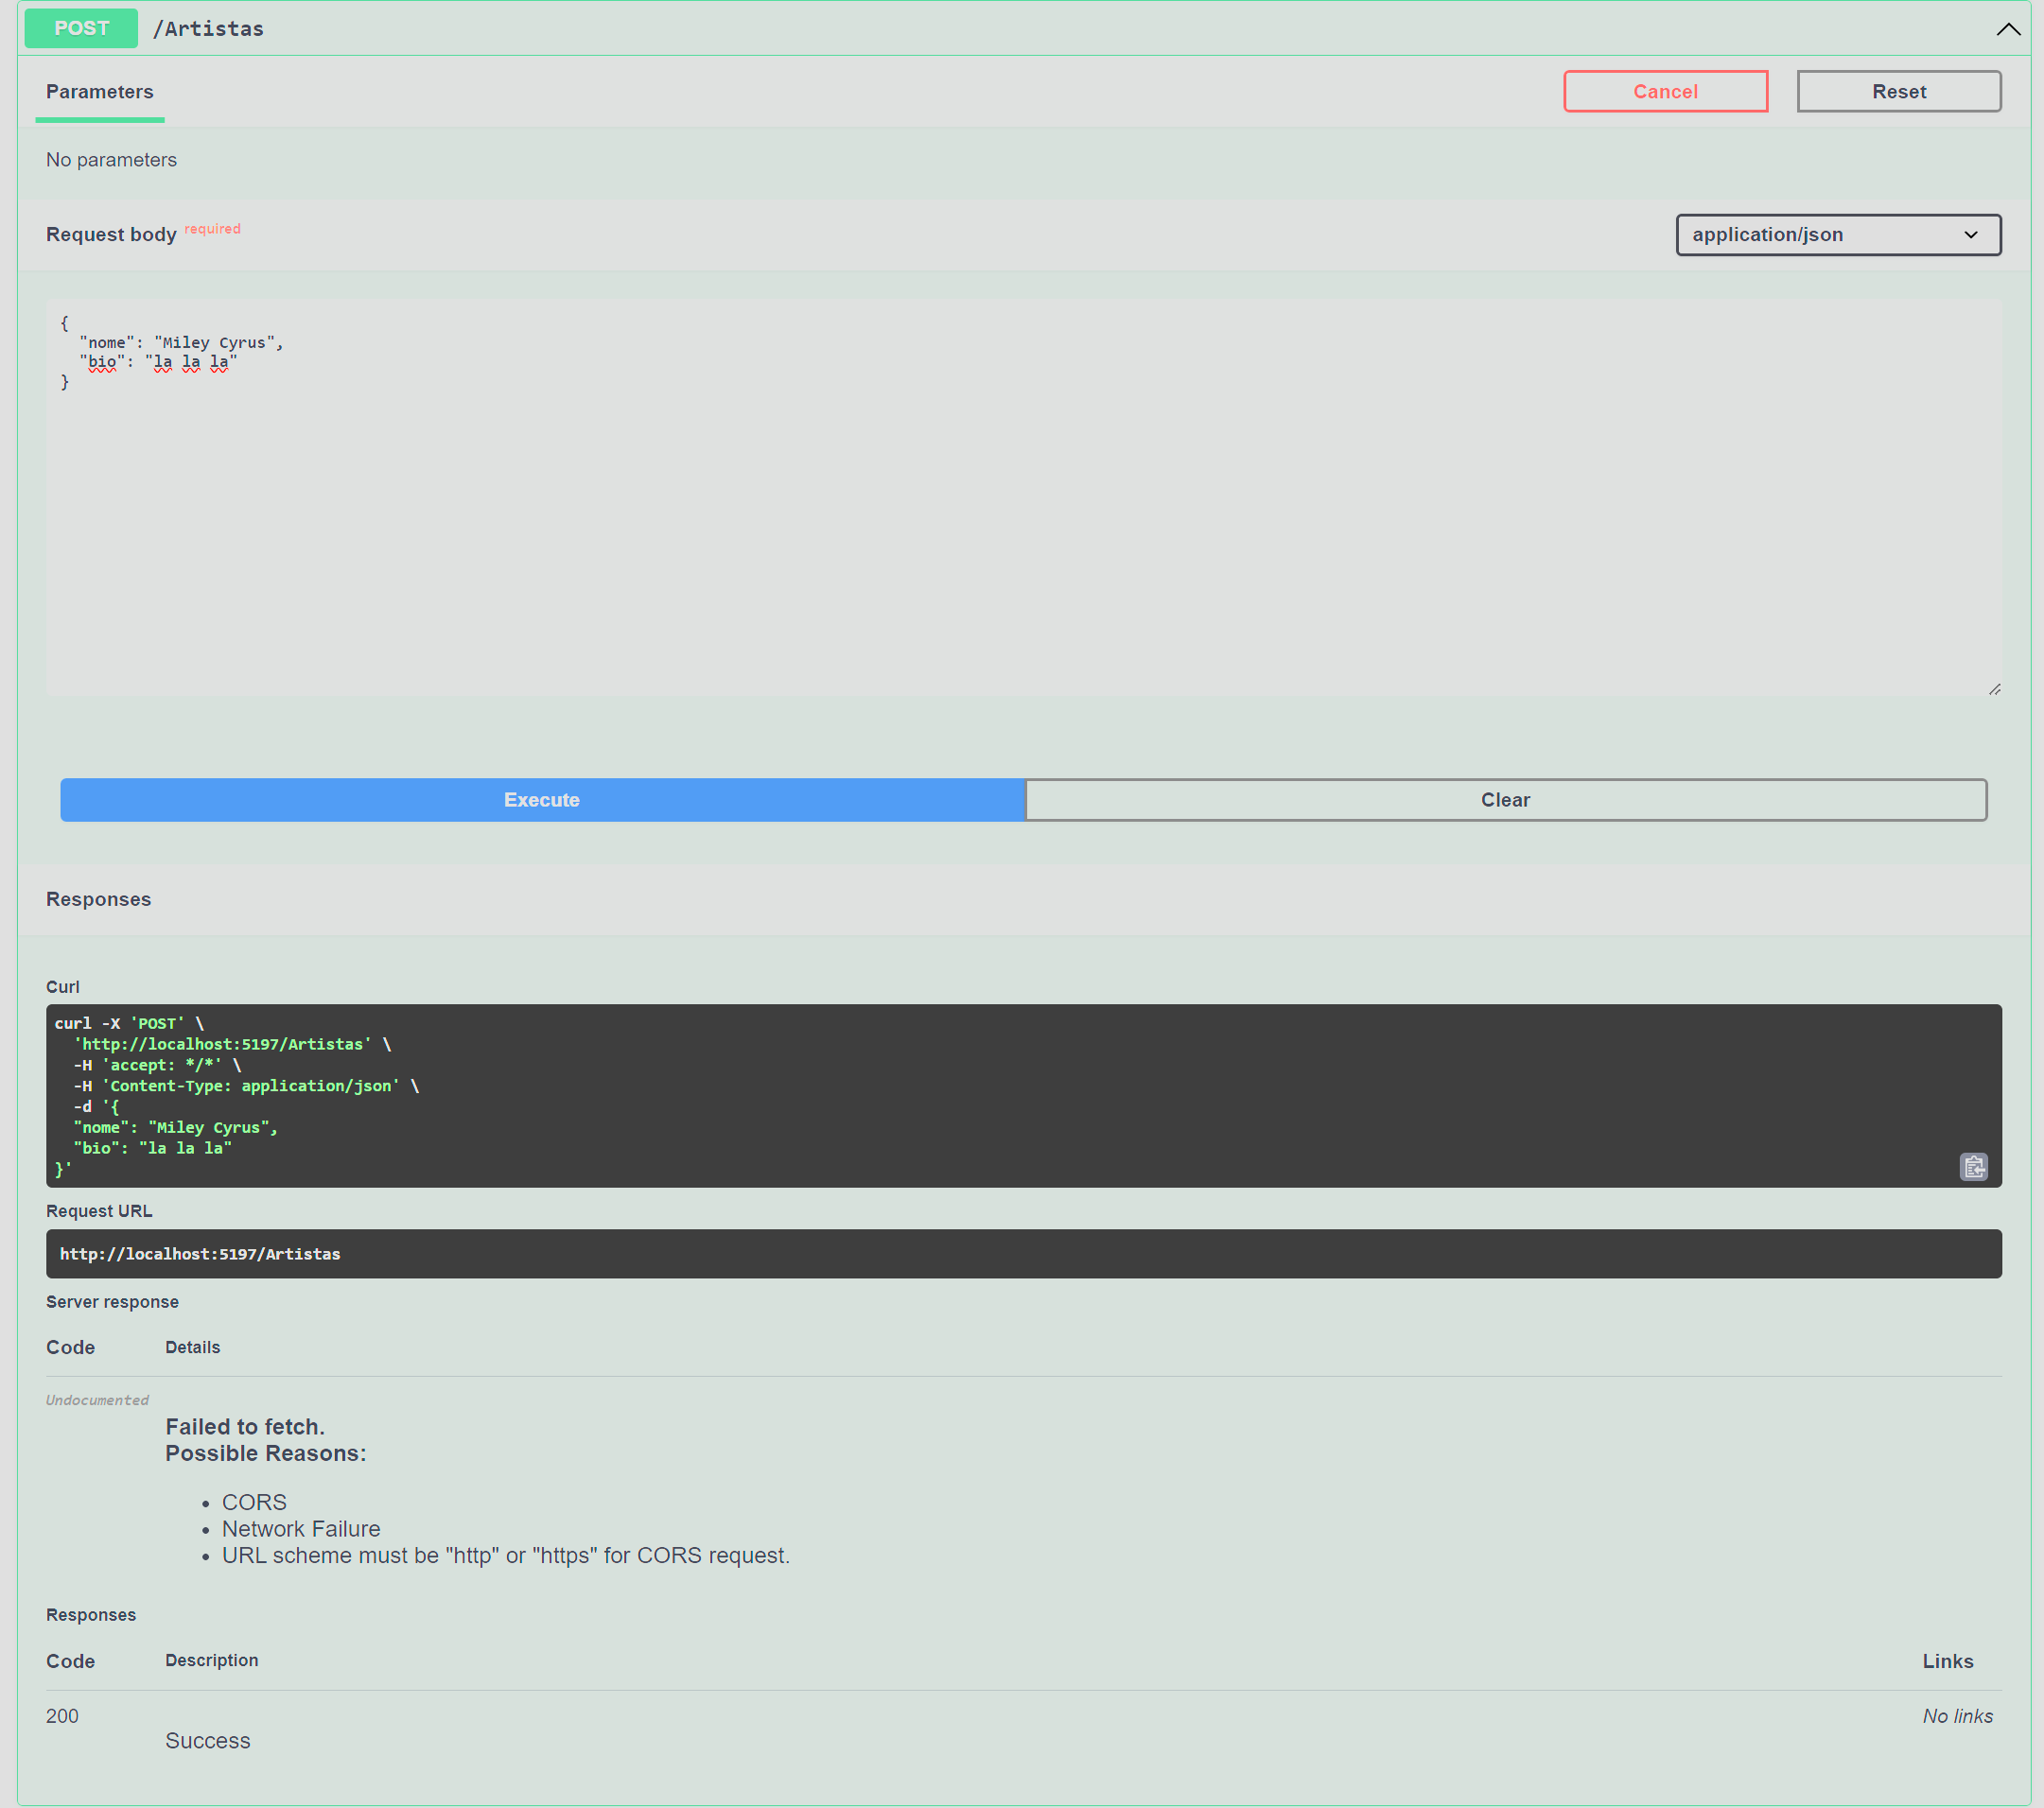The height and width of the screenshot is (1808, 2044).
Task: Click the 200 response code
Action: [62, 1715]
